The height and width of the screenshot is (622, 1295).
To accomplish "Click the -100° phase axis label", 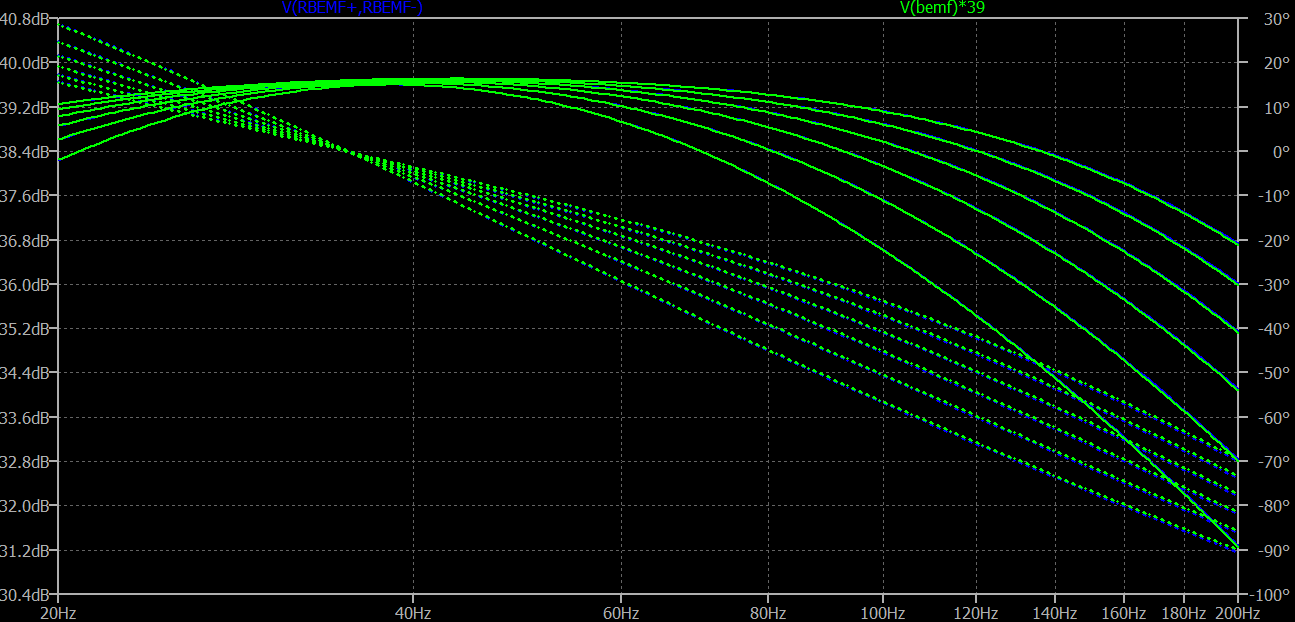I will pos(1272,595).
